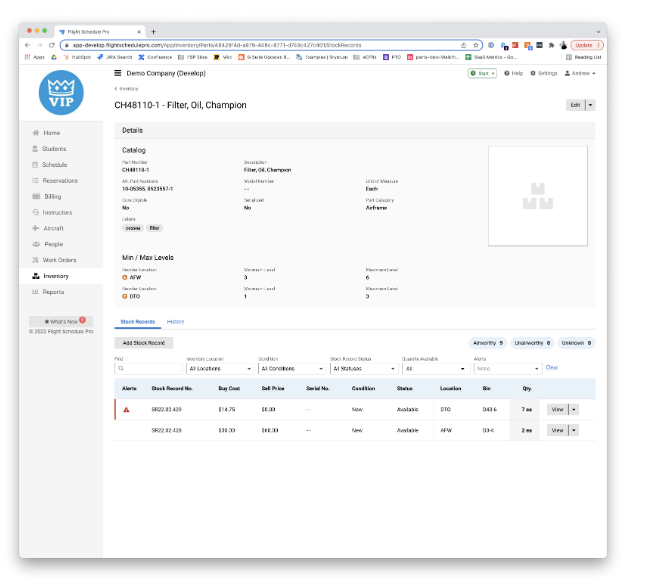View stock record SR22.02.429
The image size is (657, 577).
pos(557,409)
